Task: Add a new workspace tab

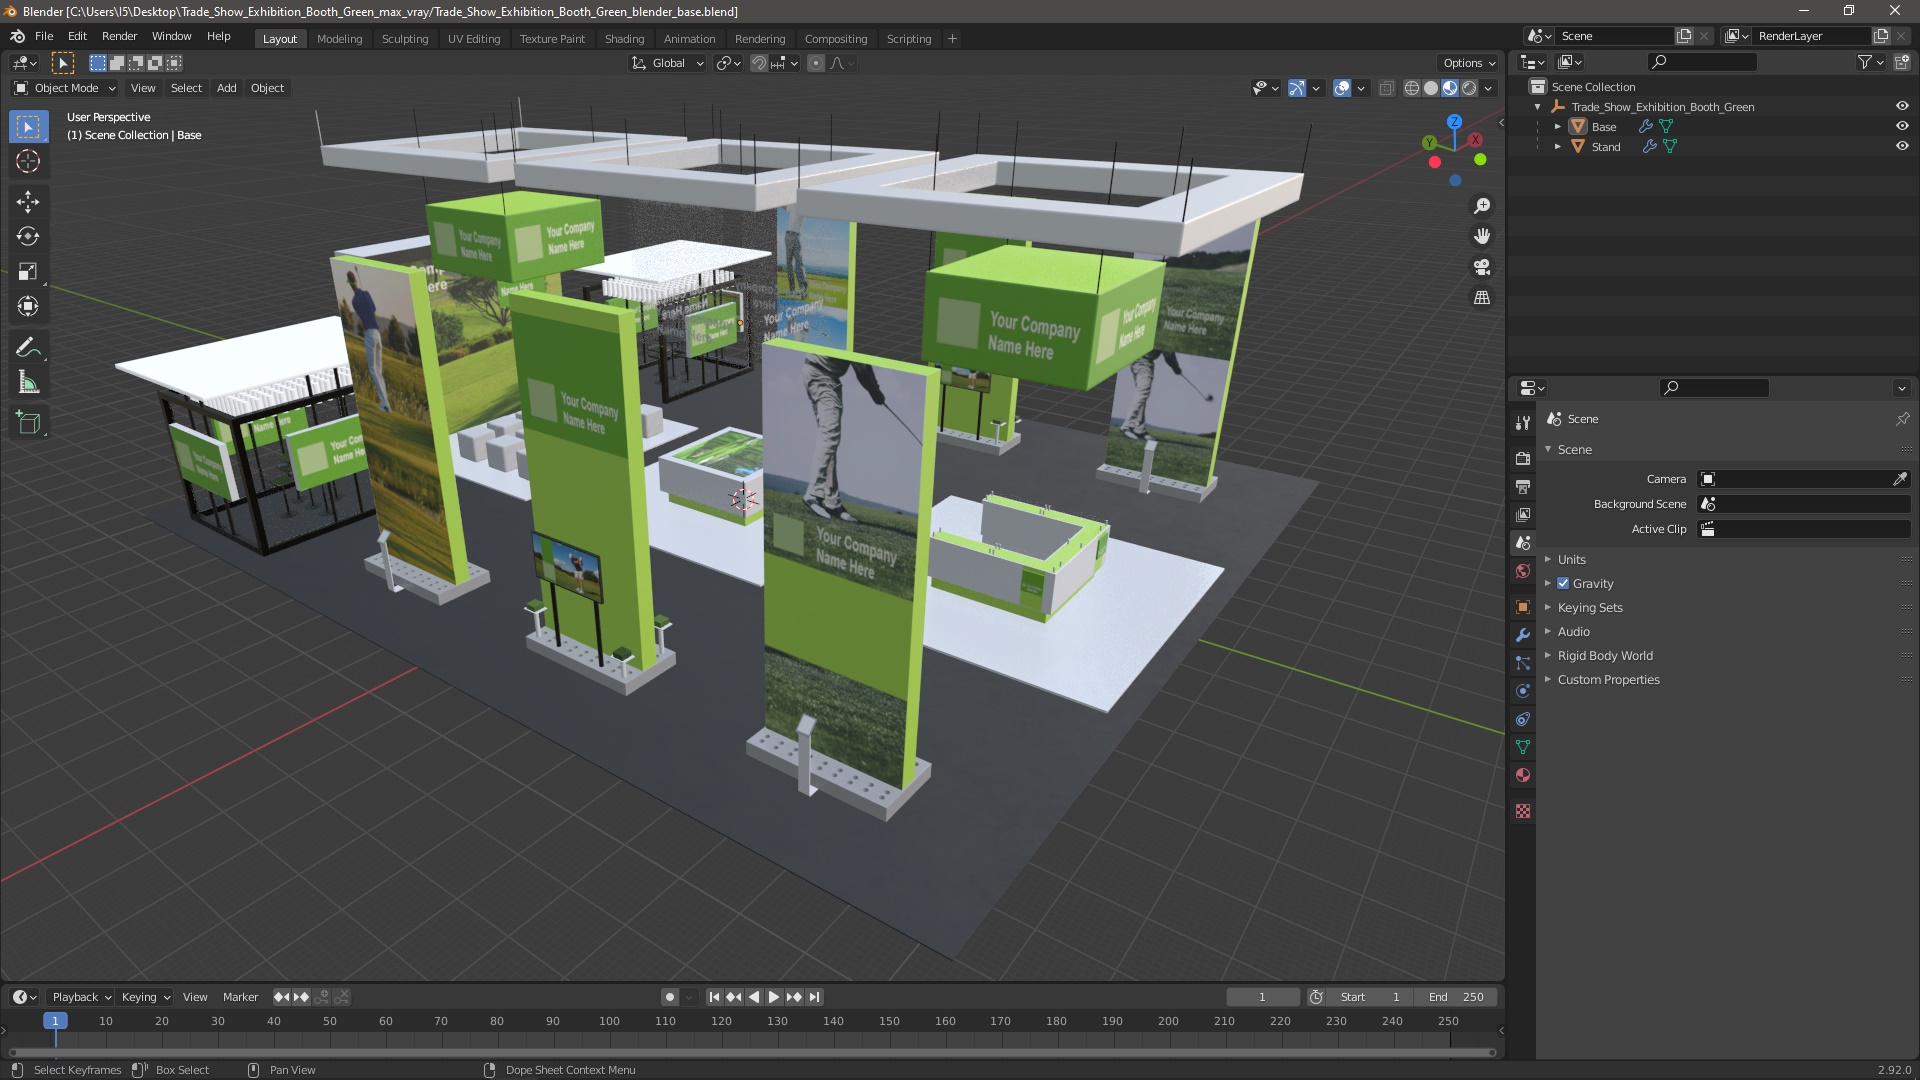Action: pos(952,39)
